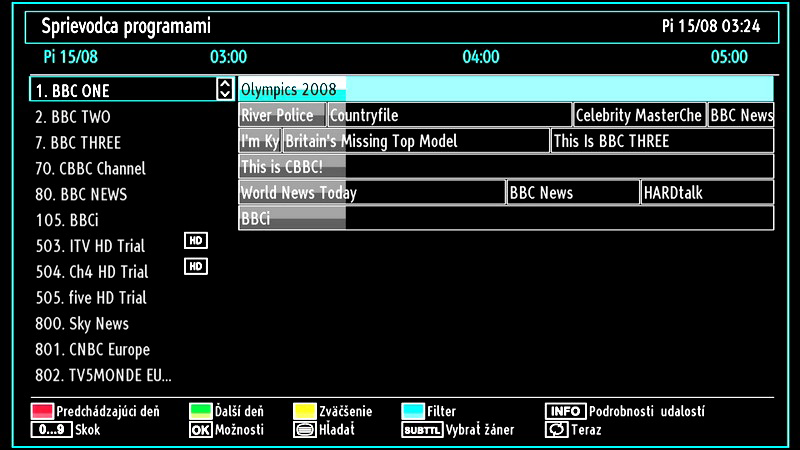Image resolution: width=800 pixels, height=450 pixels.
Task: Click the 03:00 timeline marker
Action: (228, 57)
